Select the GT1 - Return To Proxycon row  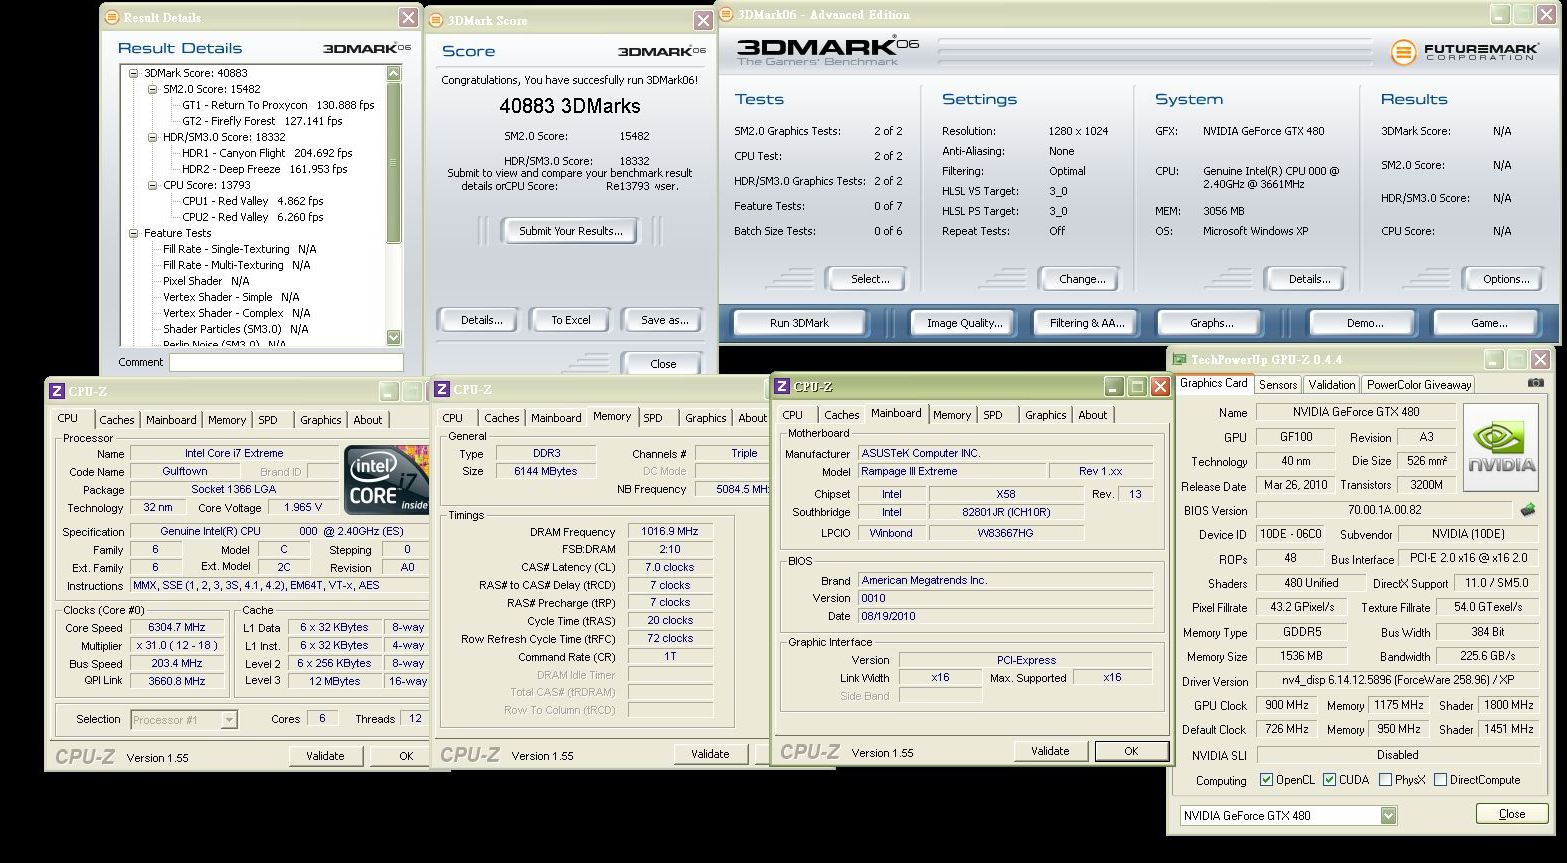(x=278, y=105)
